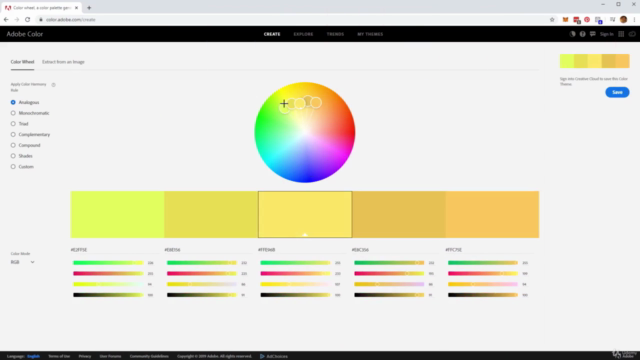The image size is (640, 360).
Task: Select the #E8C356 mustard swatch
Action: (399, 214)
